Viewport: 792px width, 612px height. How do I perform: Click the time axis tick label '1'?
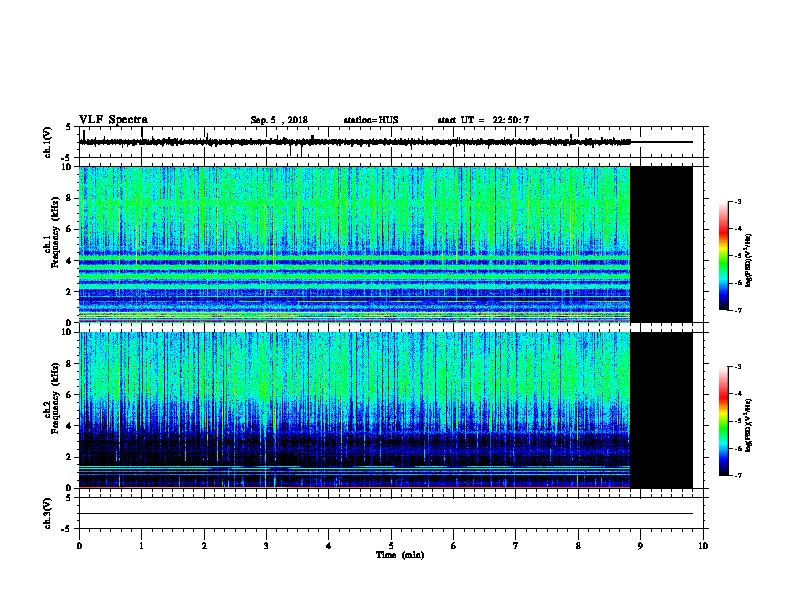pyautogui.click(x=141, y=546)
